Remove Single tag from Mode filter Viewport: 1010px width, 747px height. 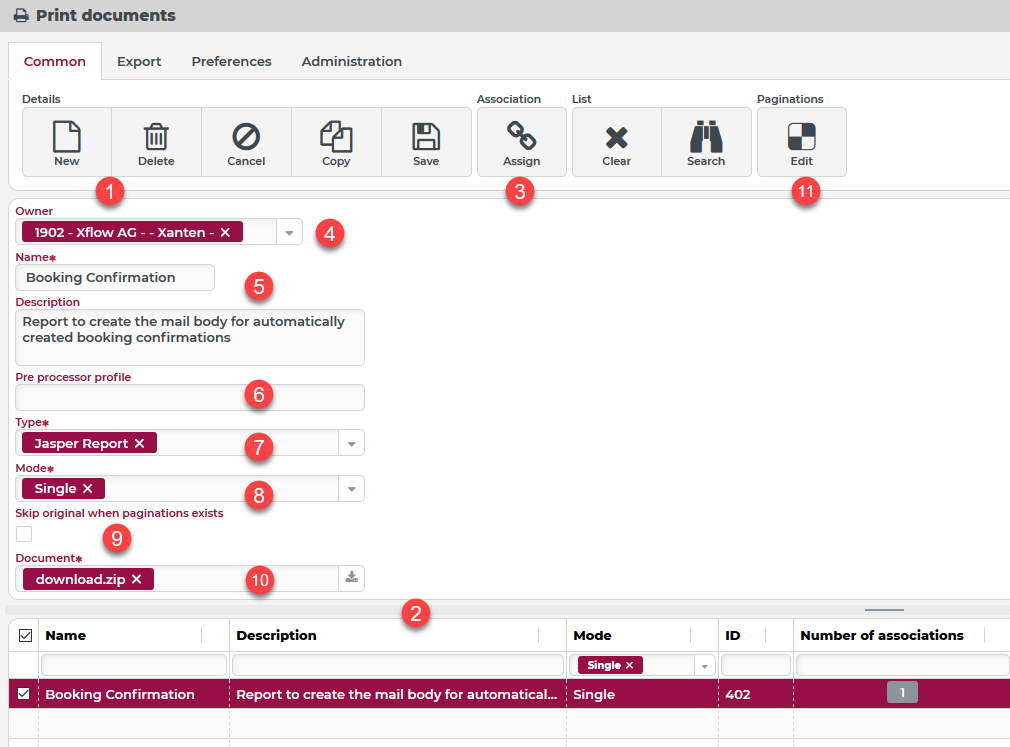click(x=629, y=665)
